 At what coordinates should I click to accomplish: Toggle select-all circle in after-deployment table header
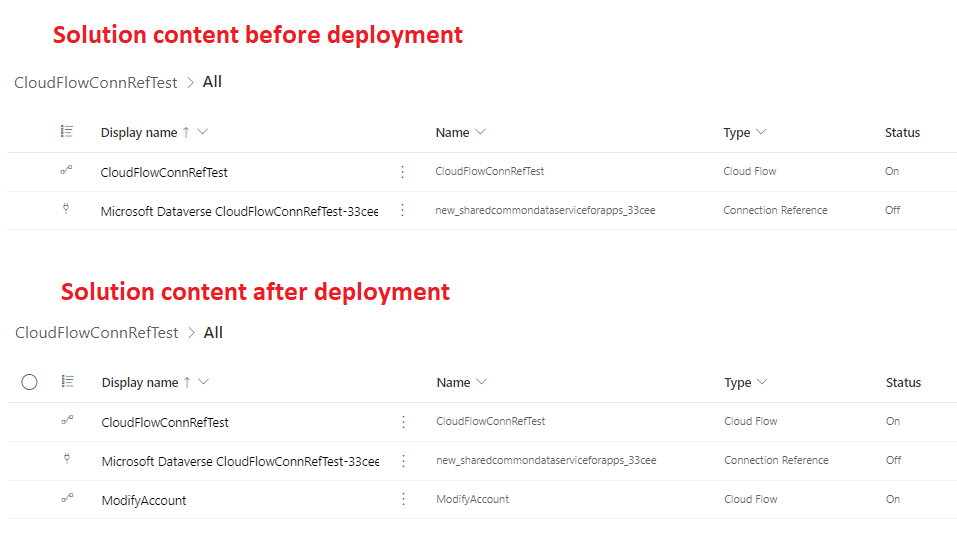point(29,382)
